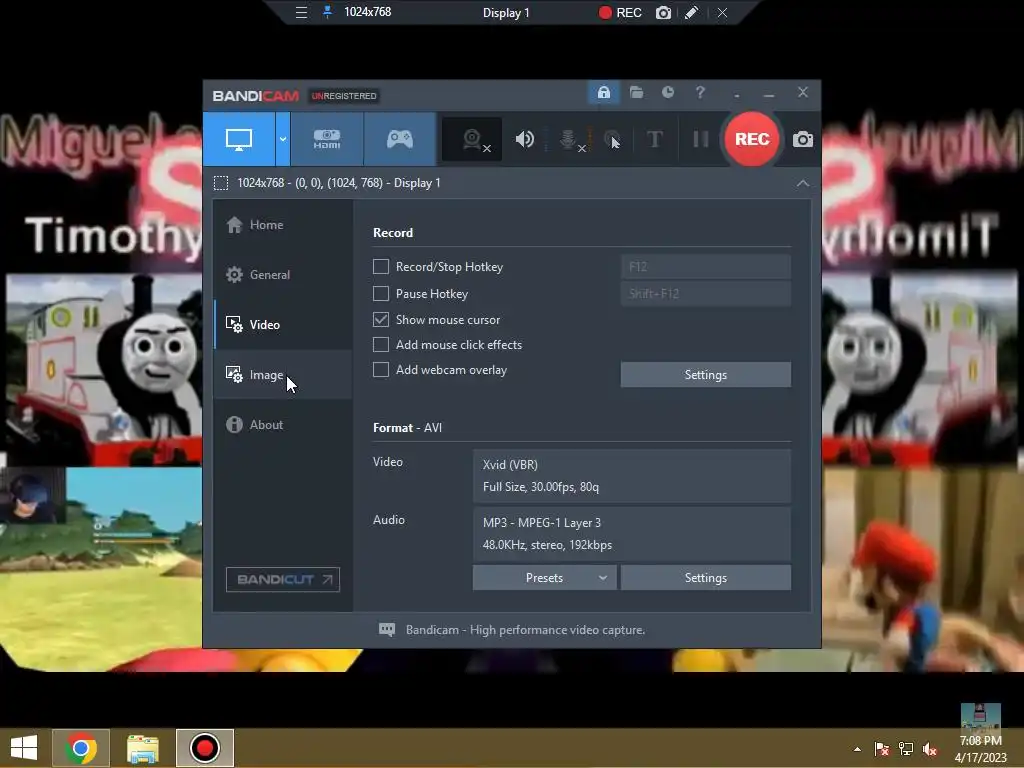
Task: Click the pin icon on top bar
Action: [x=327, y=12]
